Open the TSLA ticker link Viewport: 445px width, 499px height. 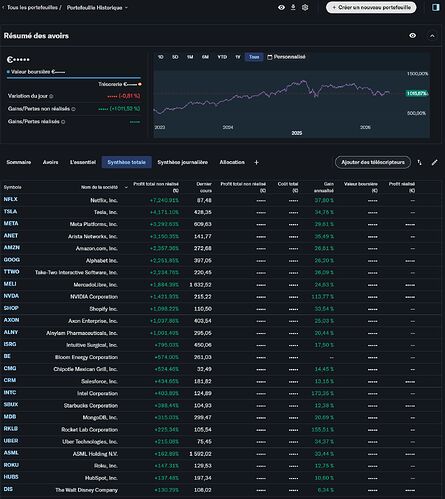coord(10,212)
